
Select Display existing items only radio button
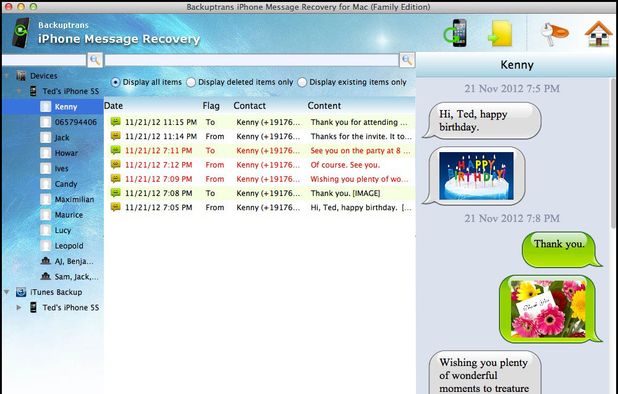point(302,82)
